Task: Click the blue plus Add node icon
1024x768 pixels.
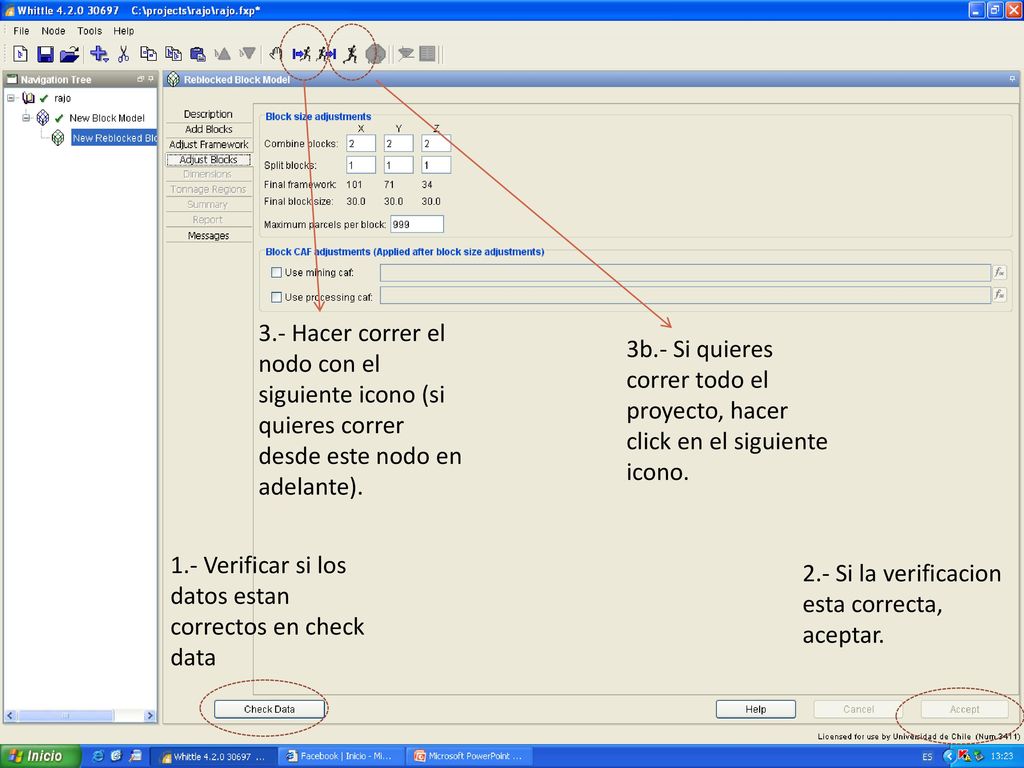Action: click(99, 54)
